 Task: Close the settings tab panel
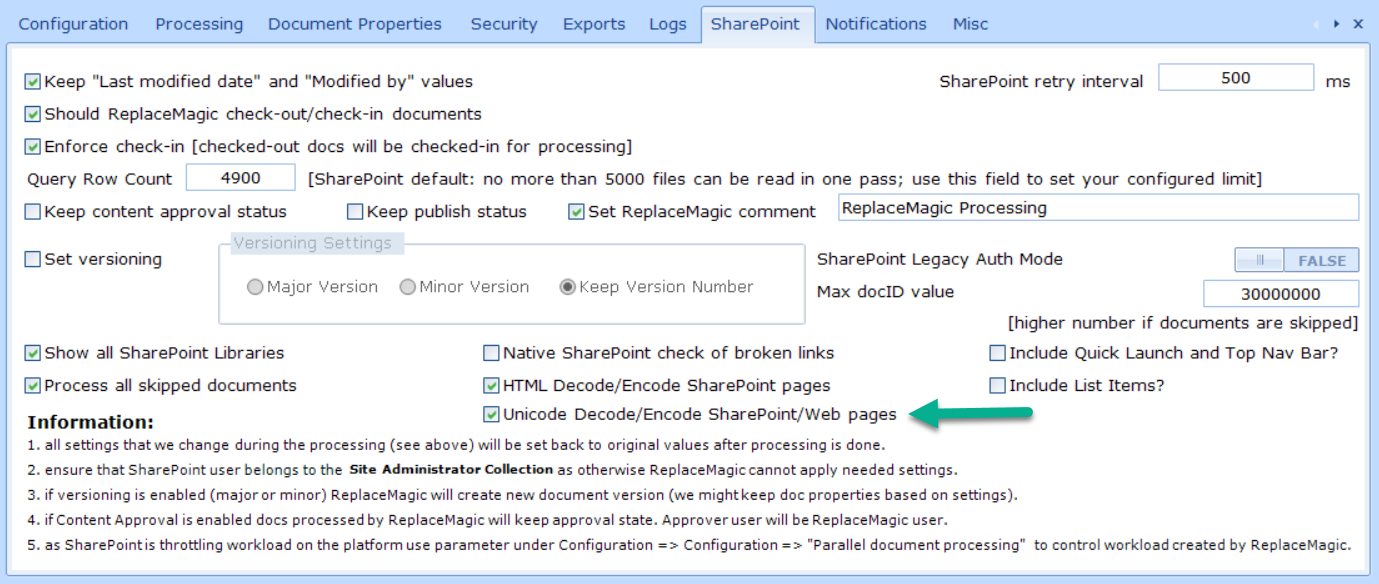coord(1358,24)
